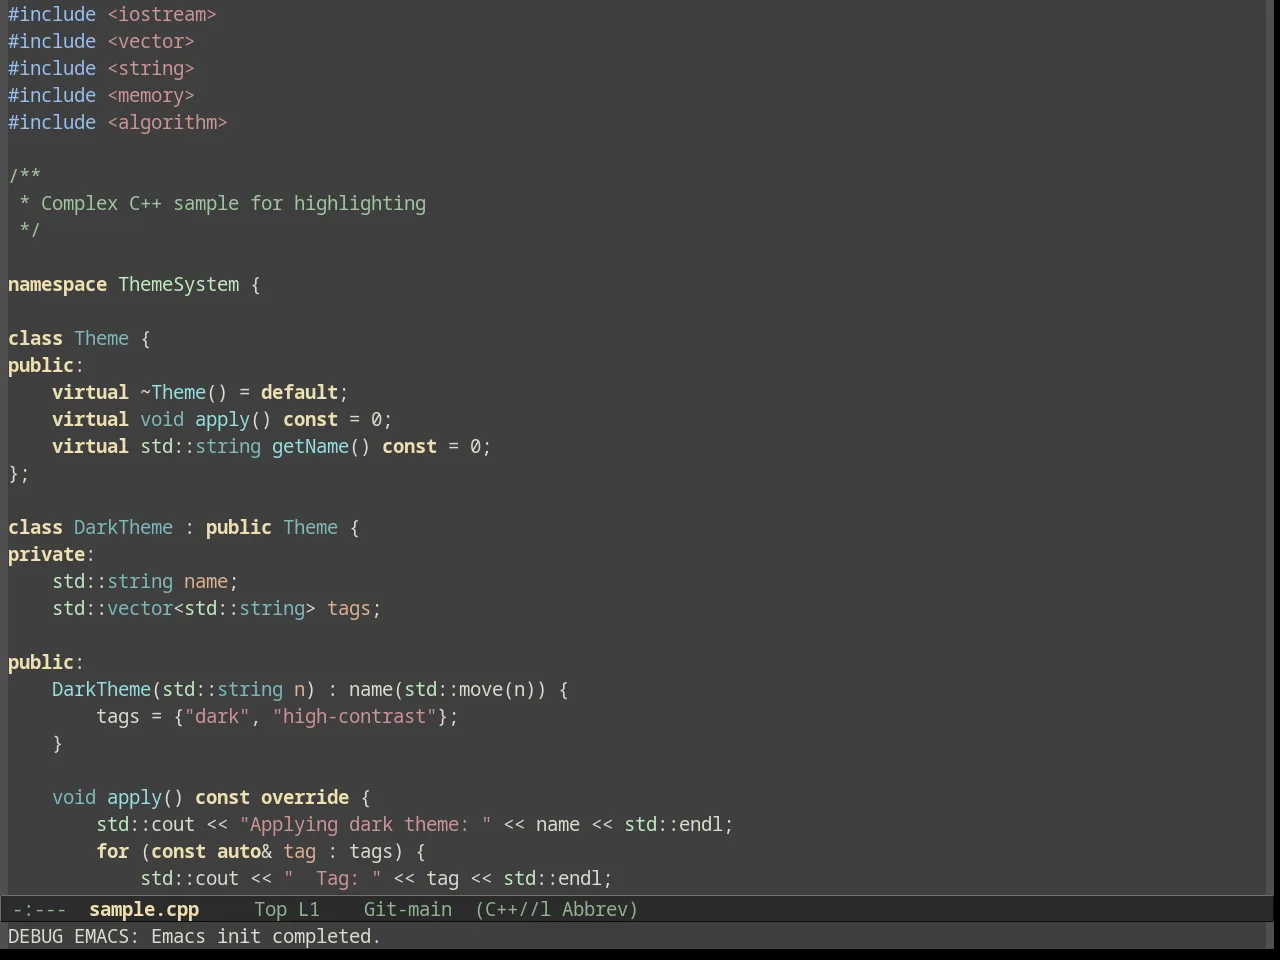Screen dimensions: 1280x960
Task: Click 'getName' function name
Action: [x=310, y=447]
